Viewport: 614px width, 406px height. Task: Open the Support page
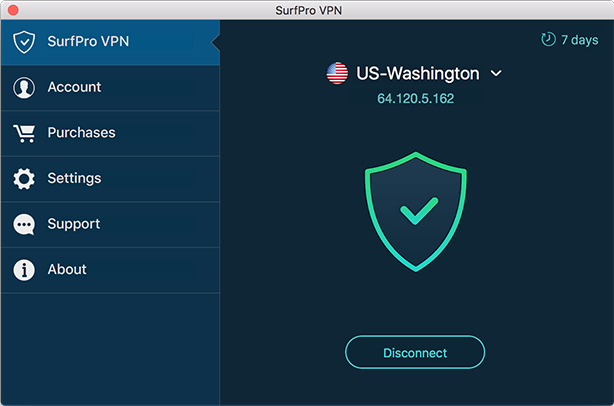click(x=110, y=224)
